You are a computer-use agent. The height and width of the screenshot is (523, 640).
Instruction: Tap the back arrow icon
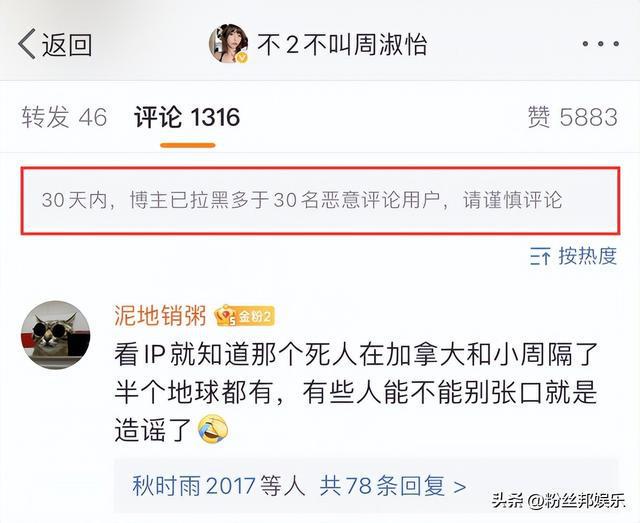pos(27,44)
